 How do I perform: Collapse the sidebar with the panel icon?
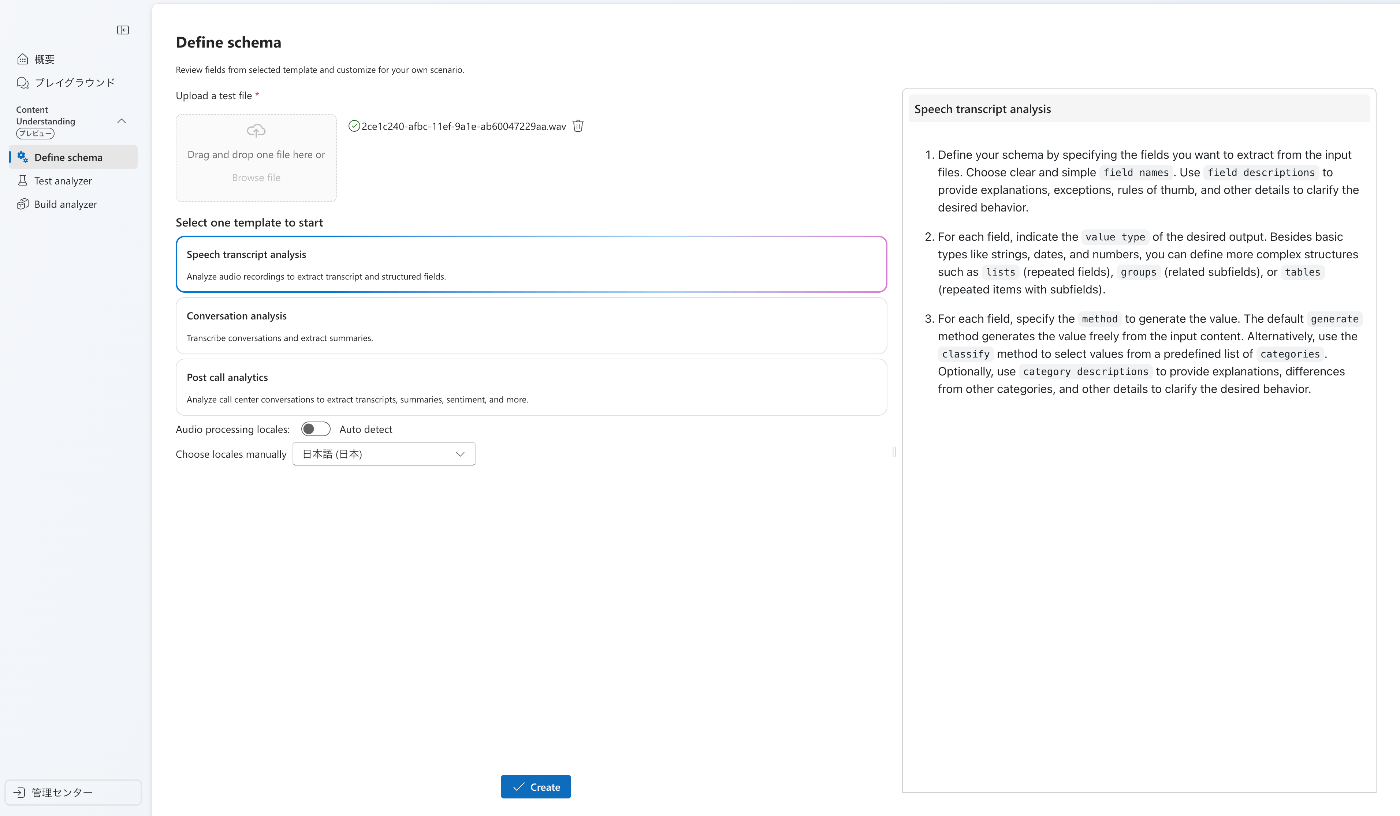[x=123, y=30]
